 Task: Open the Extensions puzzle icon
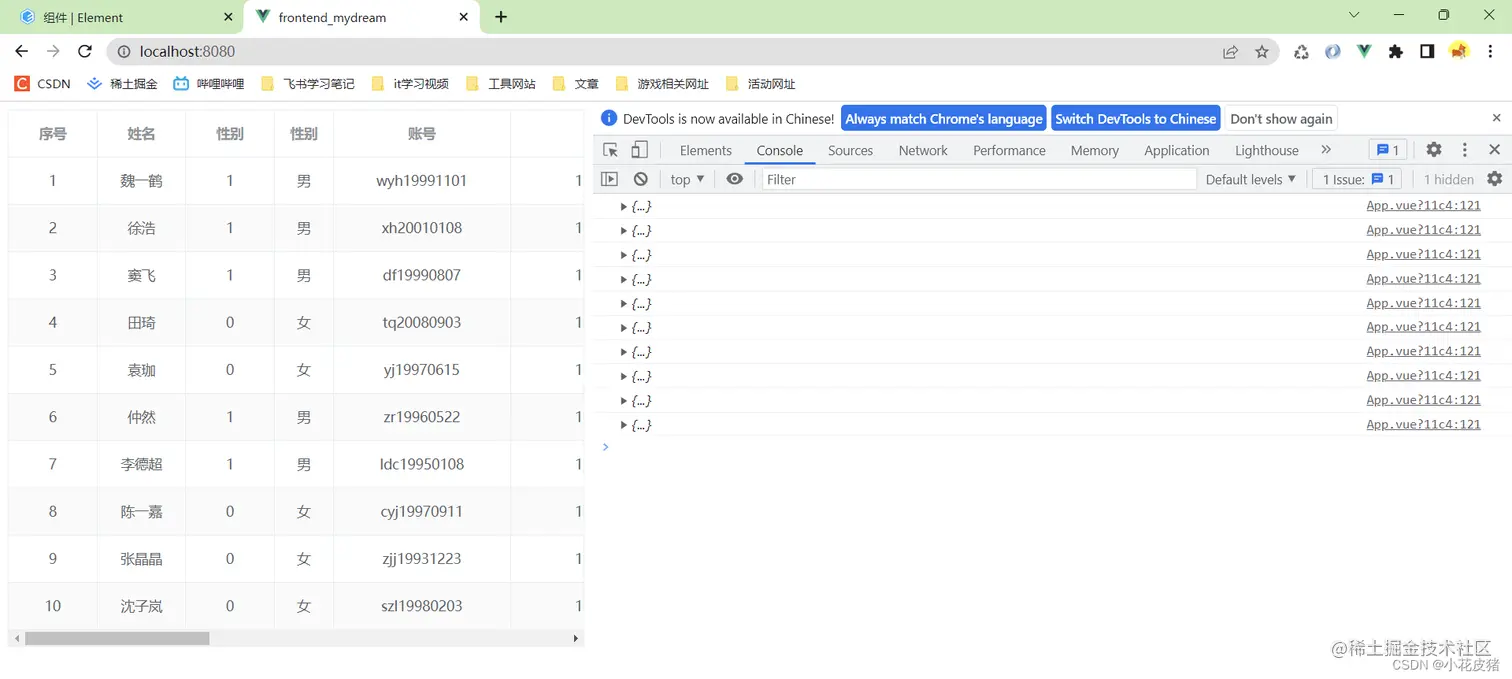point(1396,51)
